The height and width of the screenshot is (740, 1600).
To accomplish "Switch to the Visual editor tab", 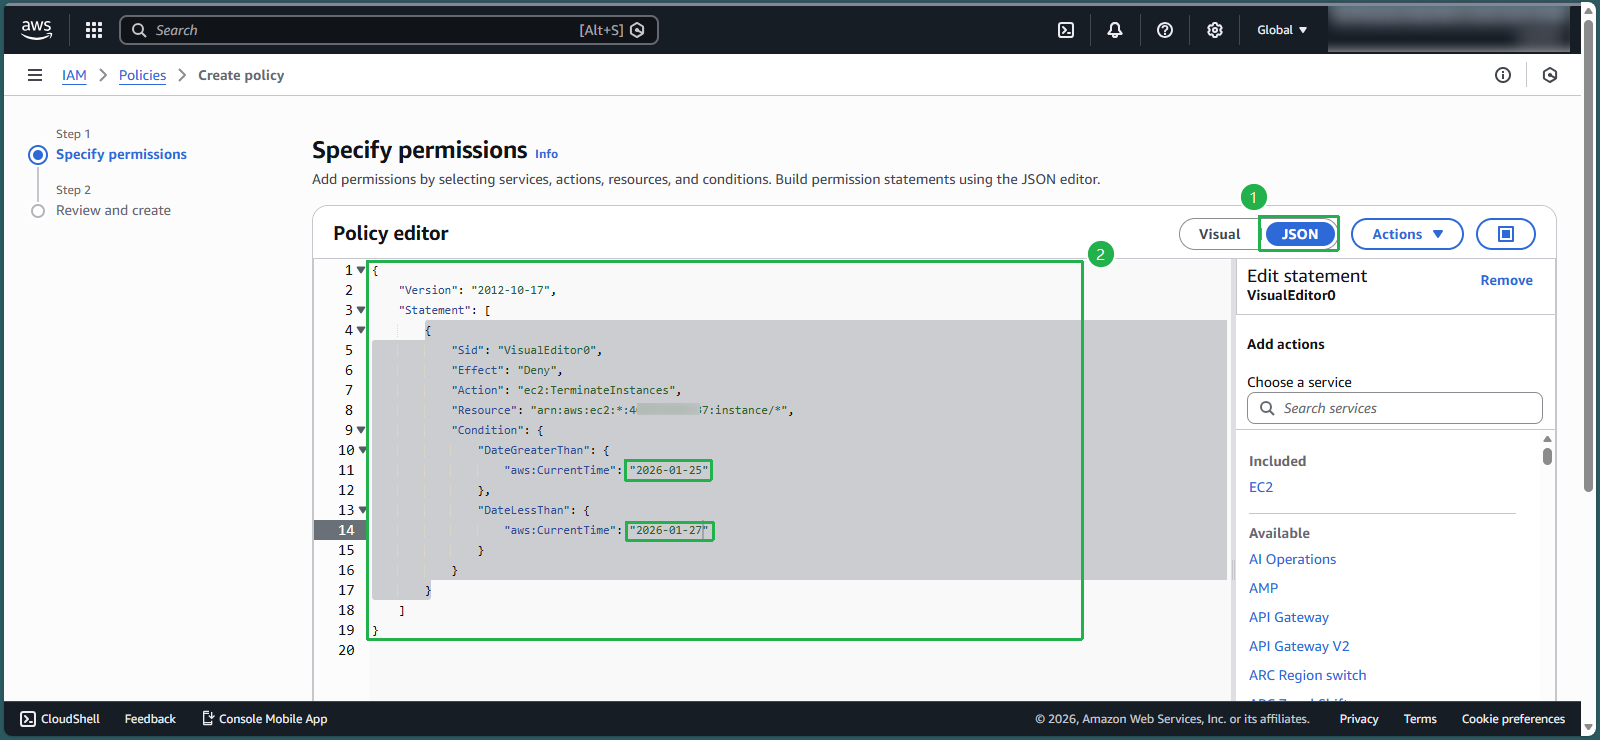I will [1219, 234].
